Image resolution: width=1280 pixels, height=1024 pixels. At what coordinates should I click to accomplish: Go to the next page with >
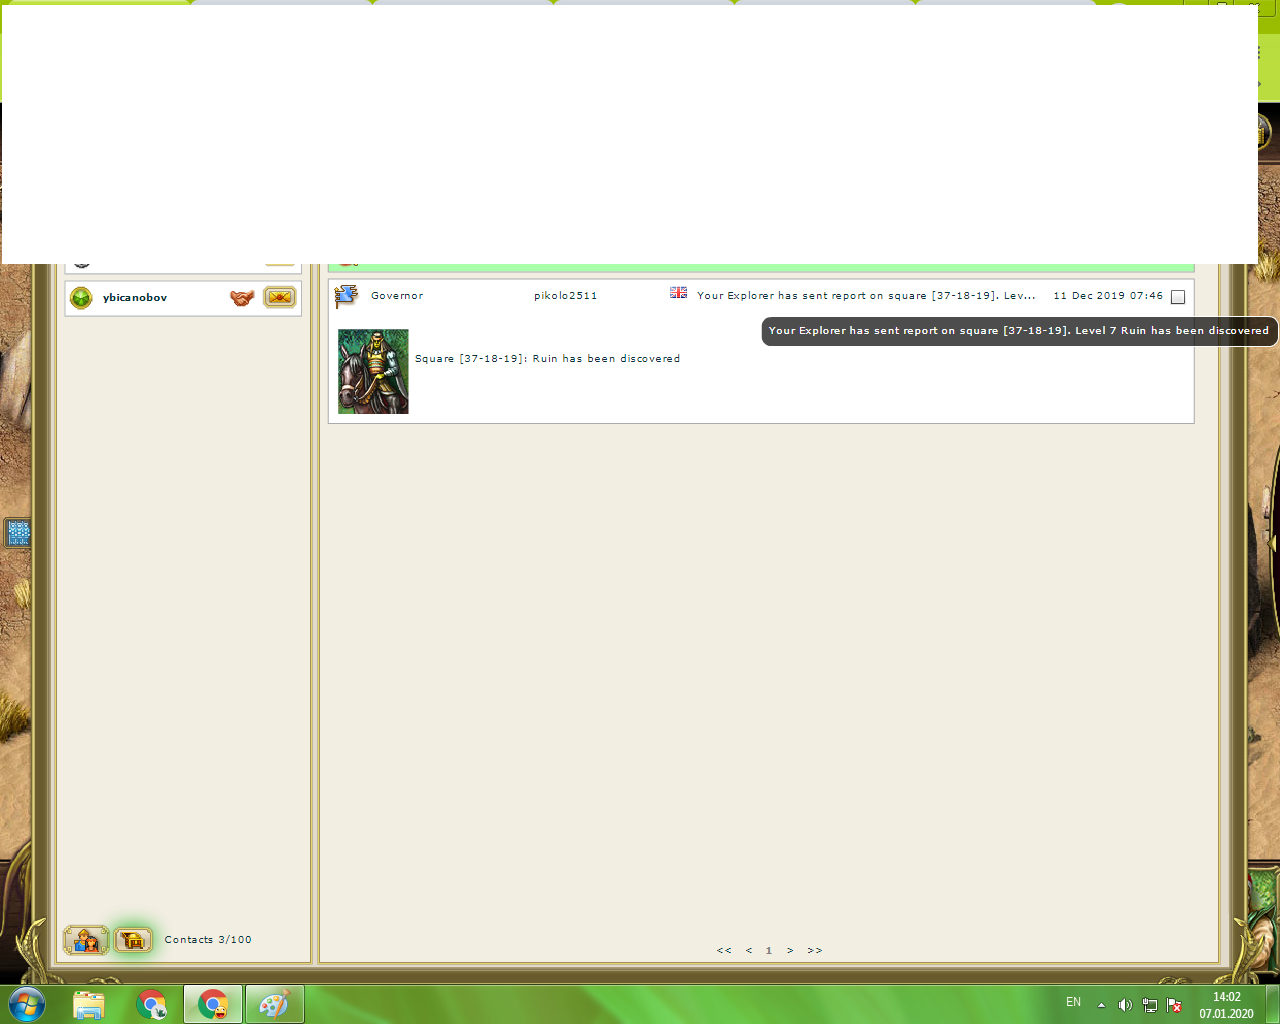tap(790, 951)
